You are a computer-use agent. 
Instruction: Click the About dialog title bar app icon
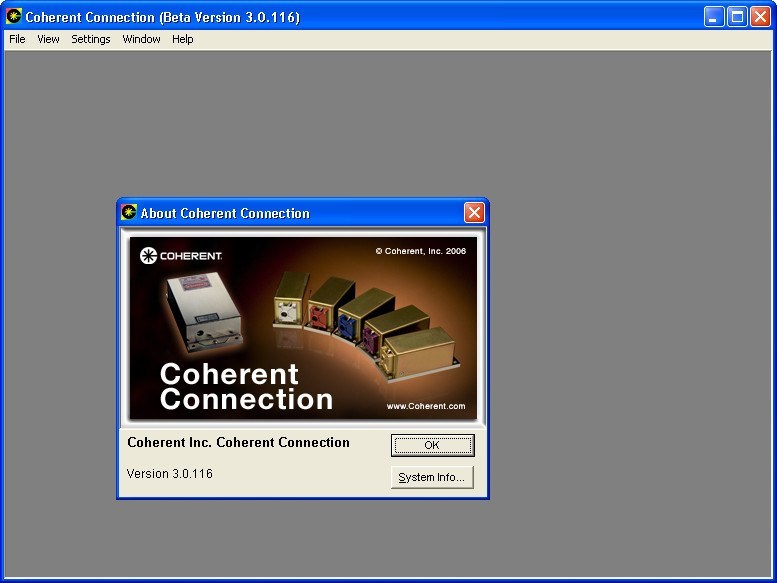click(129, 212)
